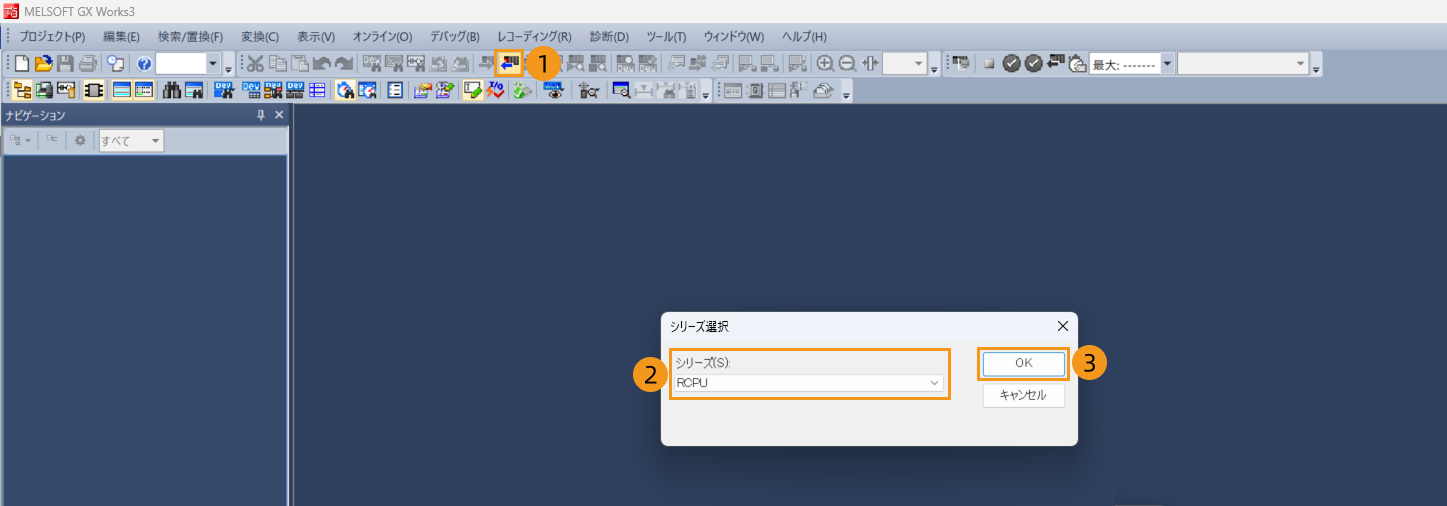This screenshot has height=506, width=1447.
Task: Open the レコーディング(R) menu
Action: tap(534, 36)
